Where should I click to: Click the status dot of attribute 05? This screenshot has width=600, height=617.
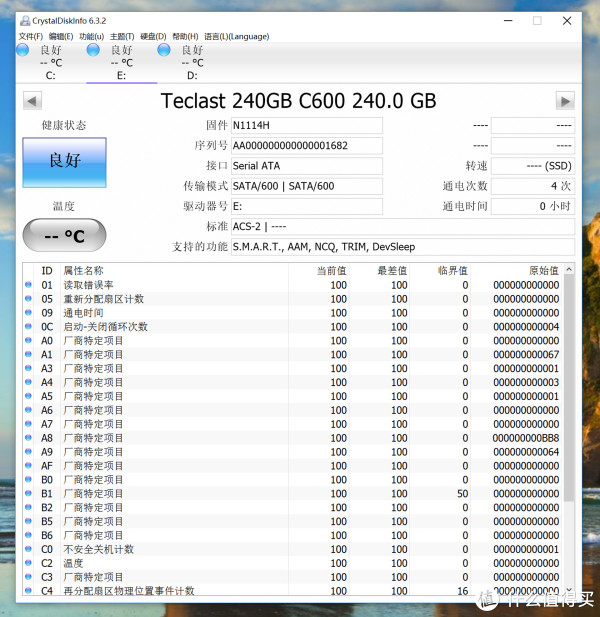[28, 299]
